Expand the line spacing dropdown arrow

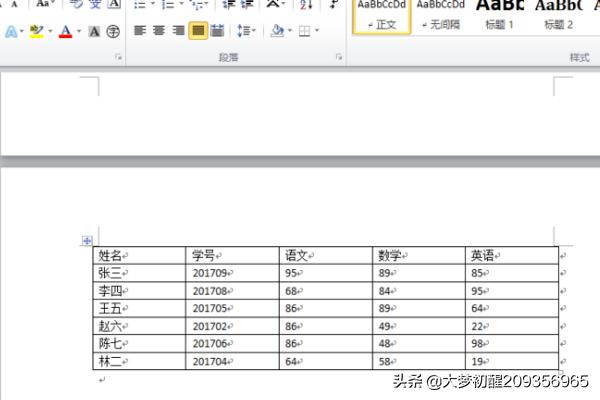pos(254,30)
